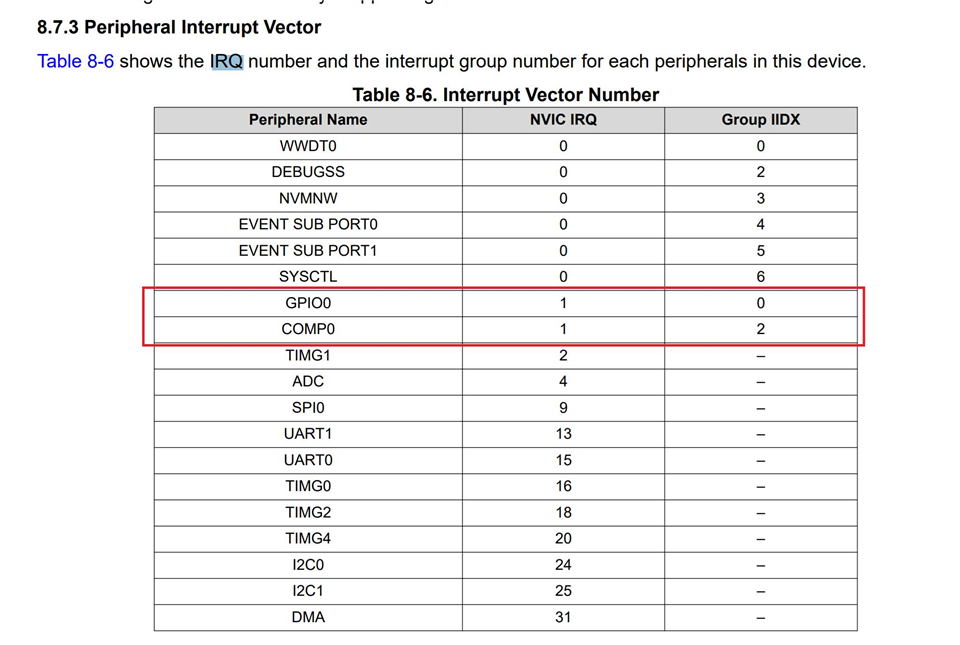Click the section heading 8.7.3 Peripheral Interrupt Vector
The width and height of the screenshot is (960, 645).
[179, 27]
